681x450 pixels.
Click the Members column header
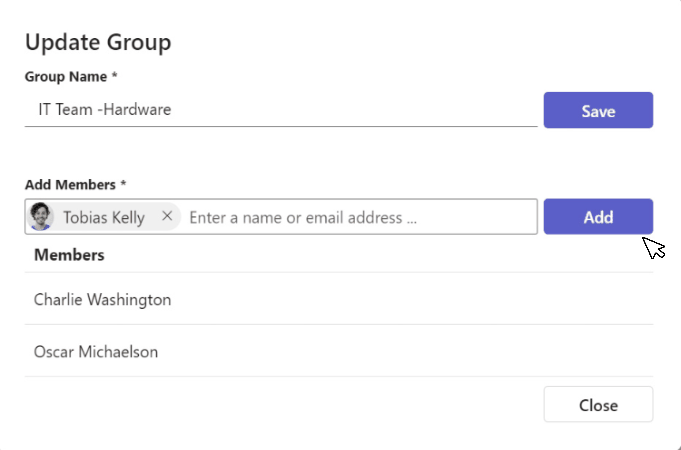tap(69, 255)
